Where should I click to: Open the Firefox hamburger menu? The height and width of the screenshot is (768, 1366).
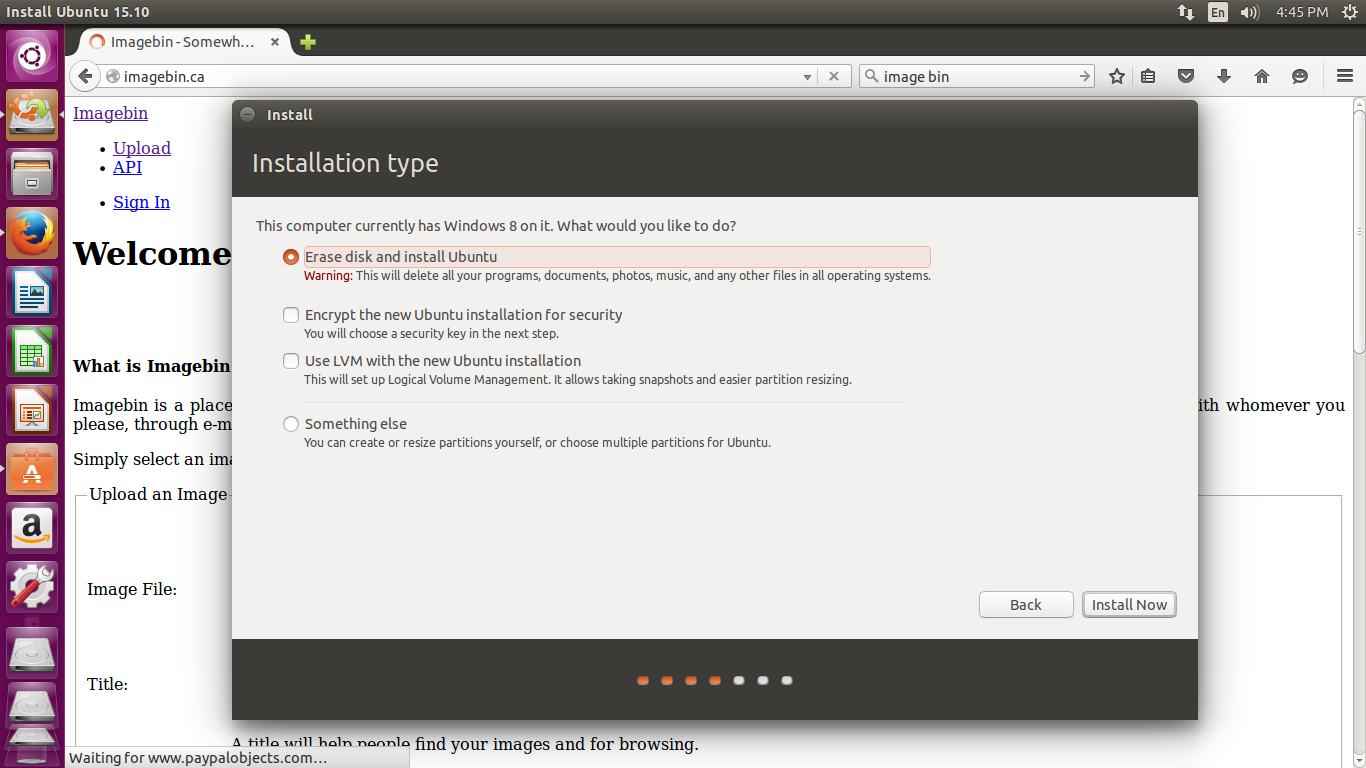(1345, 76)
